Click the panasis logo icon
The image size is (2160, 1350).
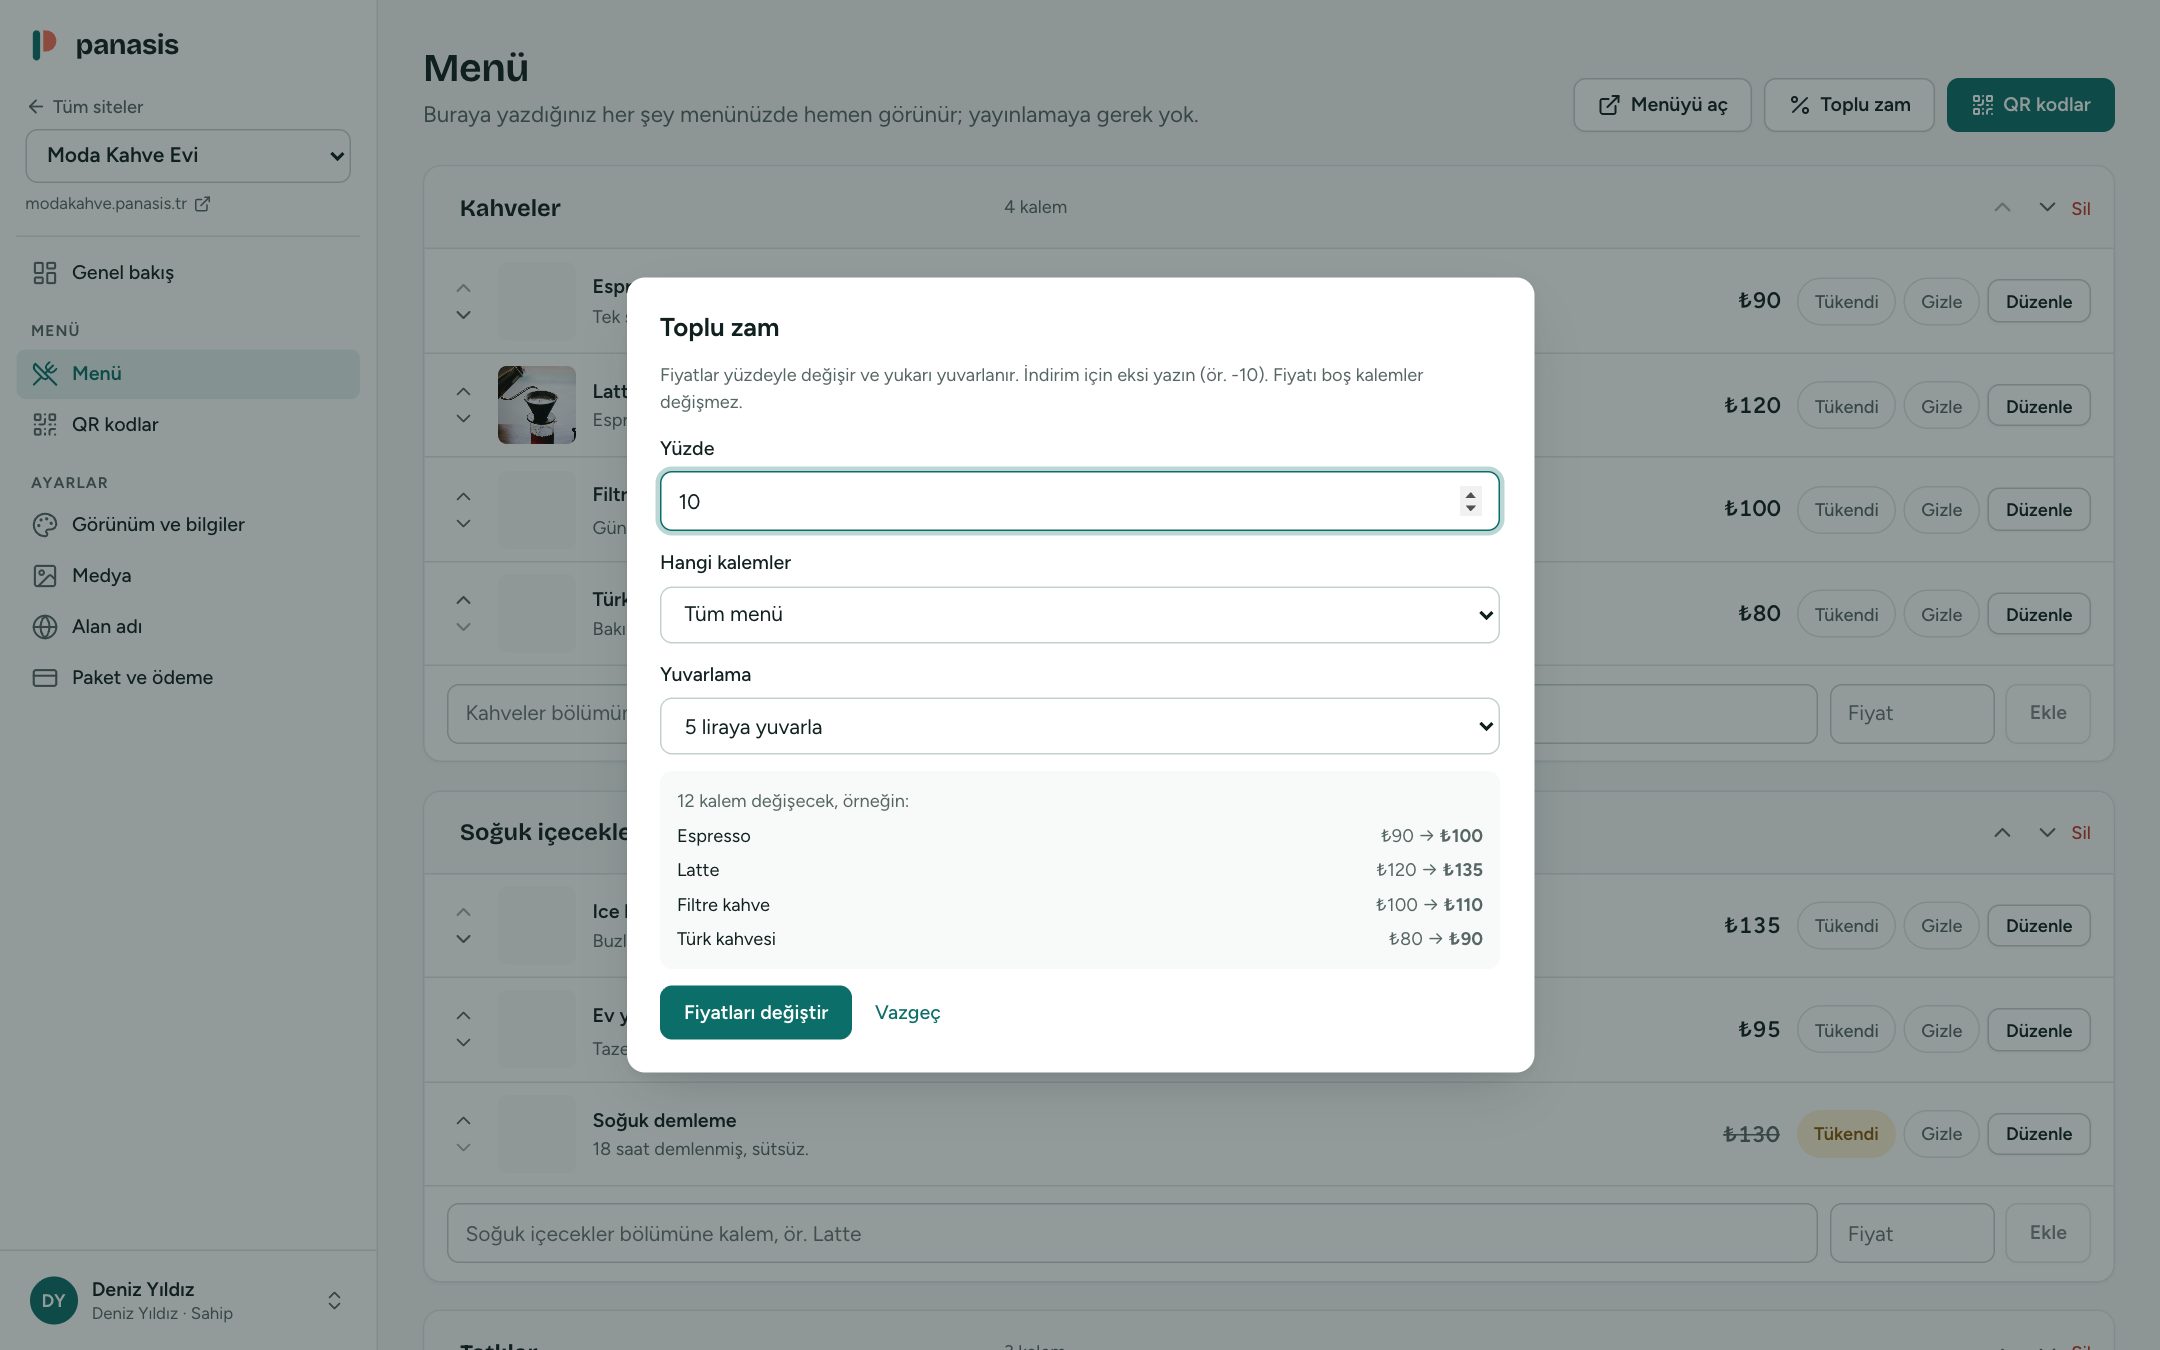(44, 44)
